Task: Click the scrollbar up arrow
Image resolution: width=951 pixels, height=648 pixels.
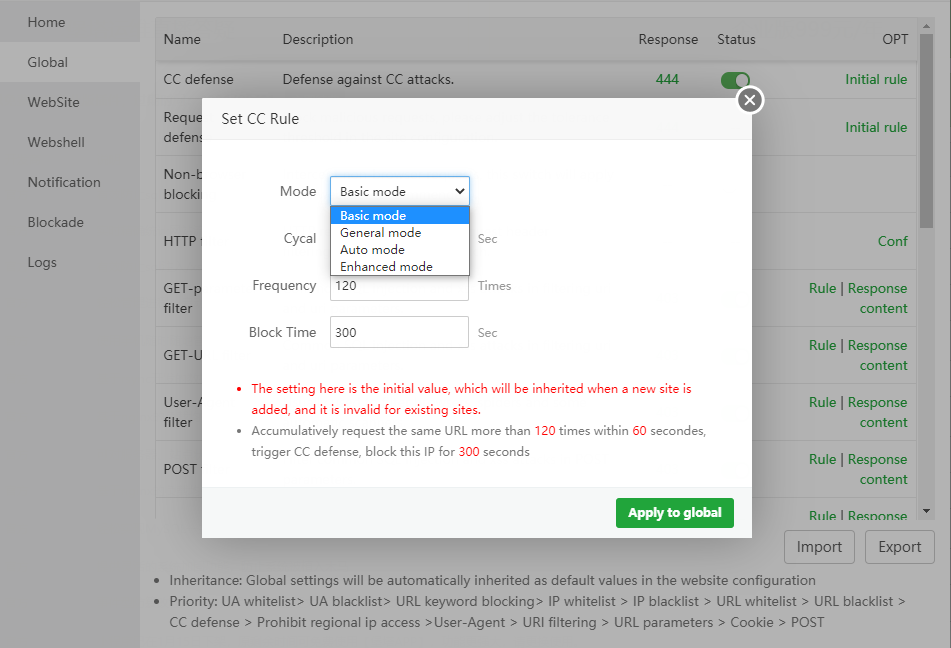Action: [926, 25]
